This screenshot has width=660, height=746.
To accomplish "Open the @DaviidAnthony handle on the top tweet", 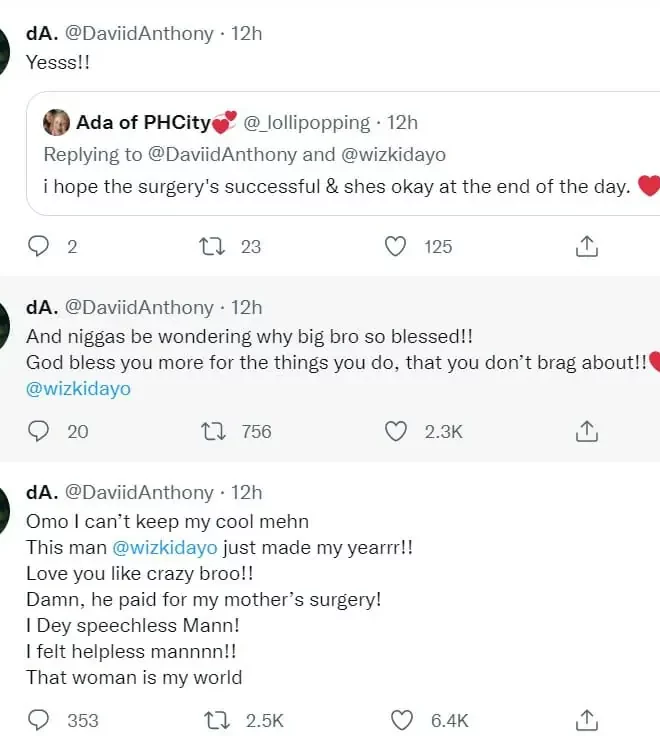I will 139,33.
